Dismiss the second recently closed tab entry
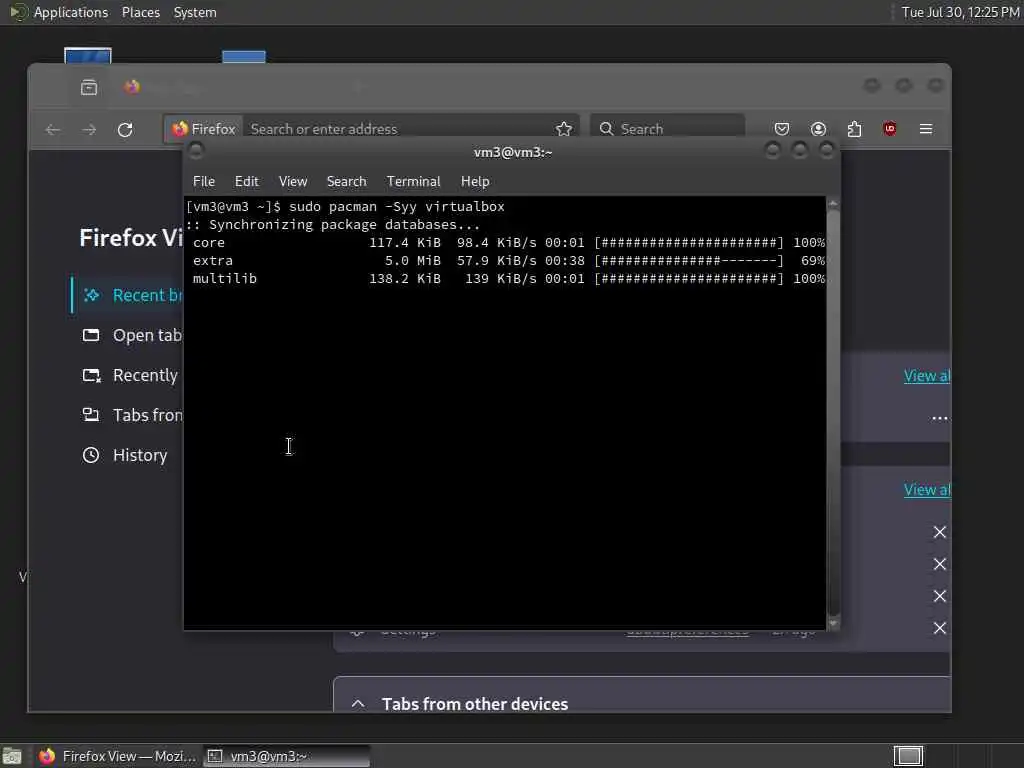Screen dimensions: 1024x768 point(940,564)
